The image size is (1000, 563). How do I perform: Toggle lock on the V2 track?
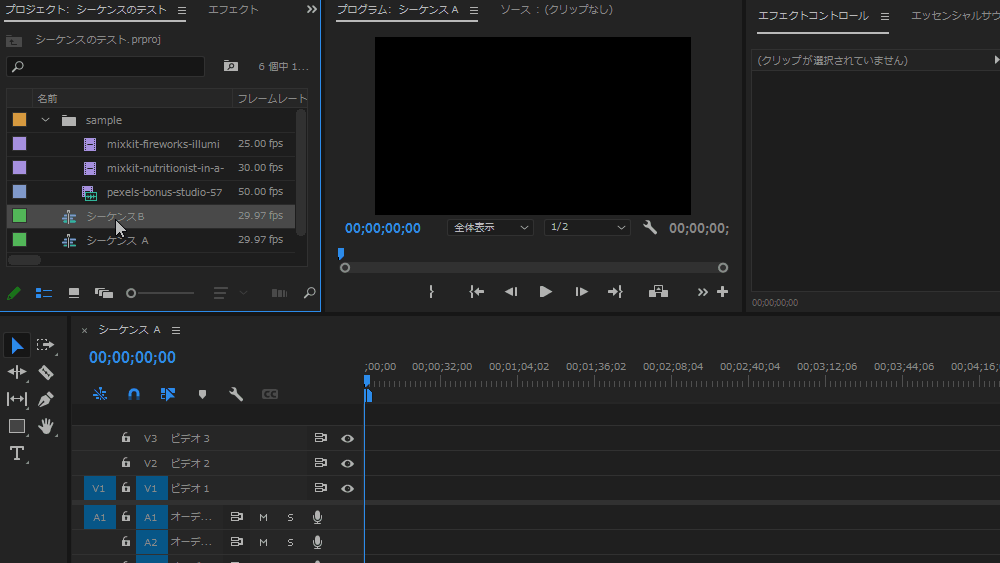(126, 463)
